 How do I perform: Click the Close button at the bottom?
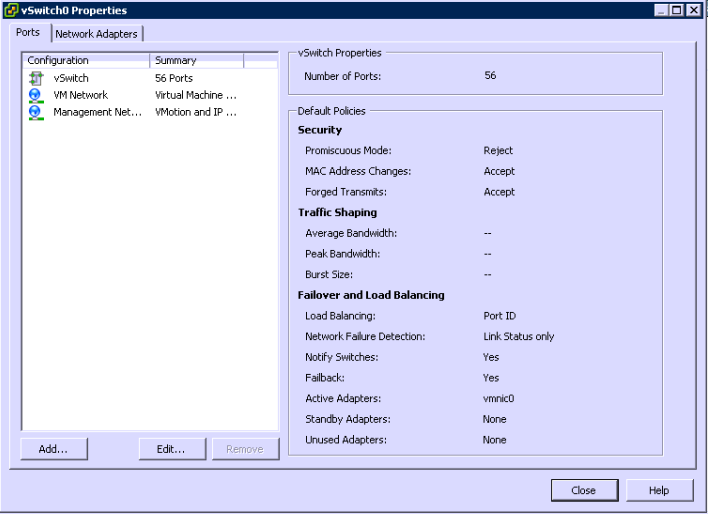[583, 490]
